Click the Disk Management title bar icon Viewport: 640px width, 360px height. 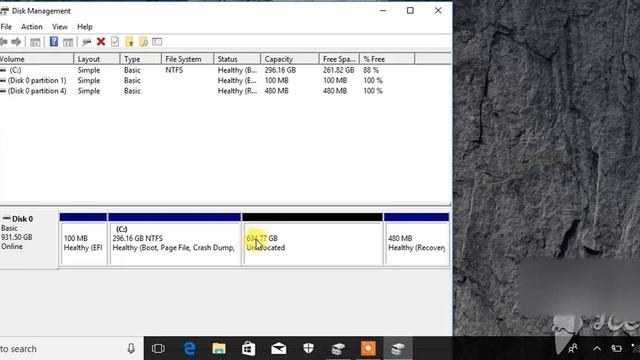click(x=4, y=11)
